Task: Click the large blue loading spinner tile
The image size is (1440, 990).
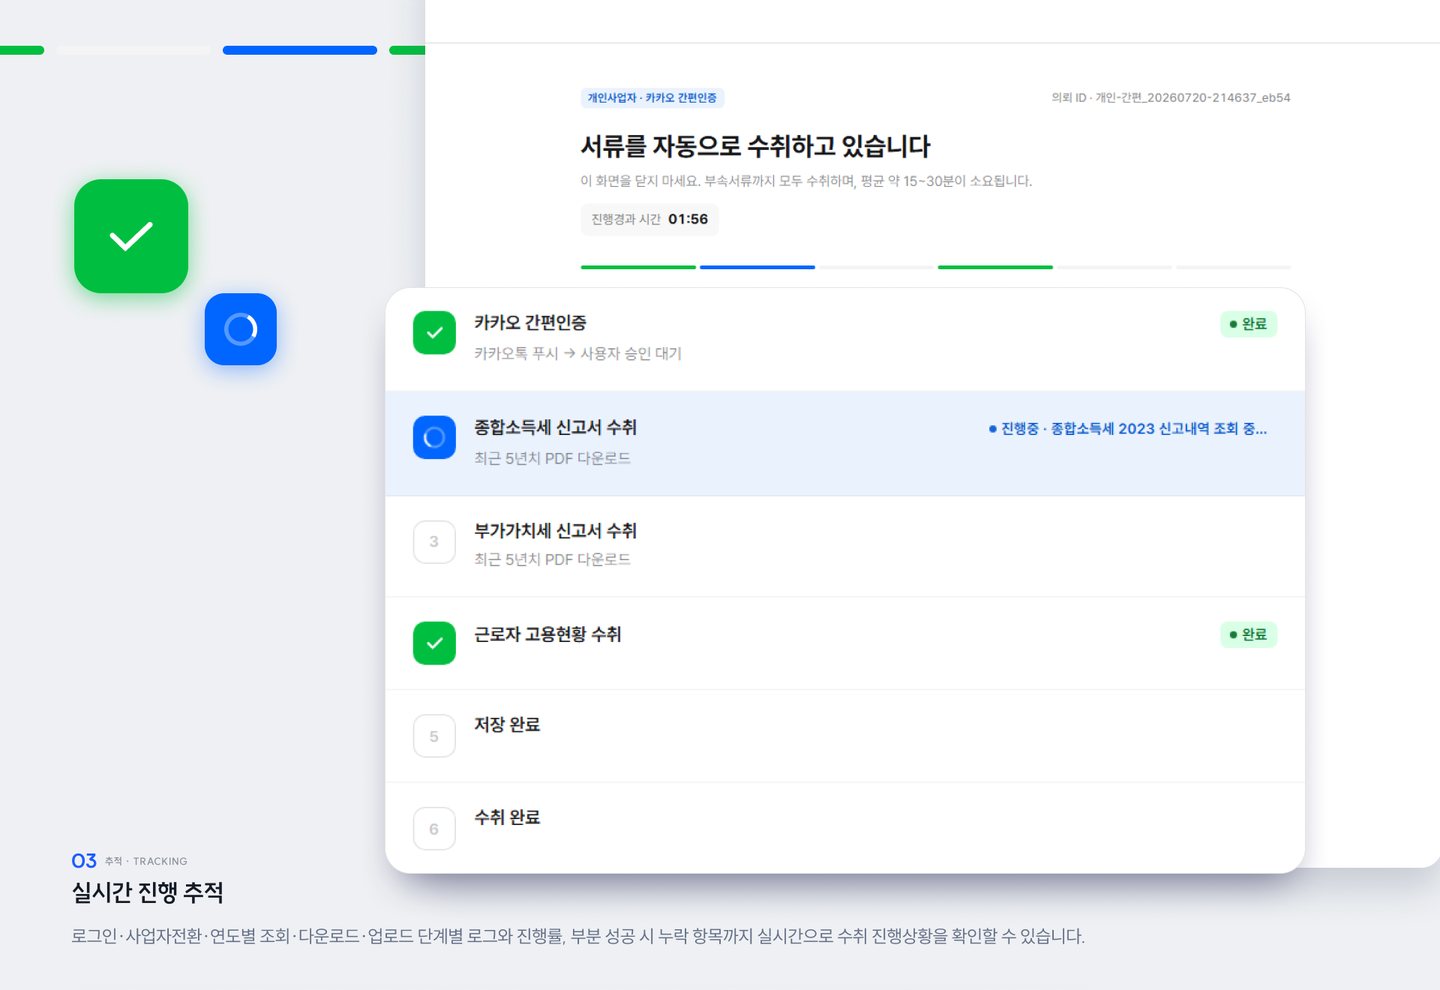Action: click(x=241, y=329)
